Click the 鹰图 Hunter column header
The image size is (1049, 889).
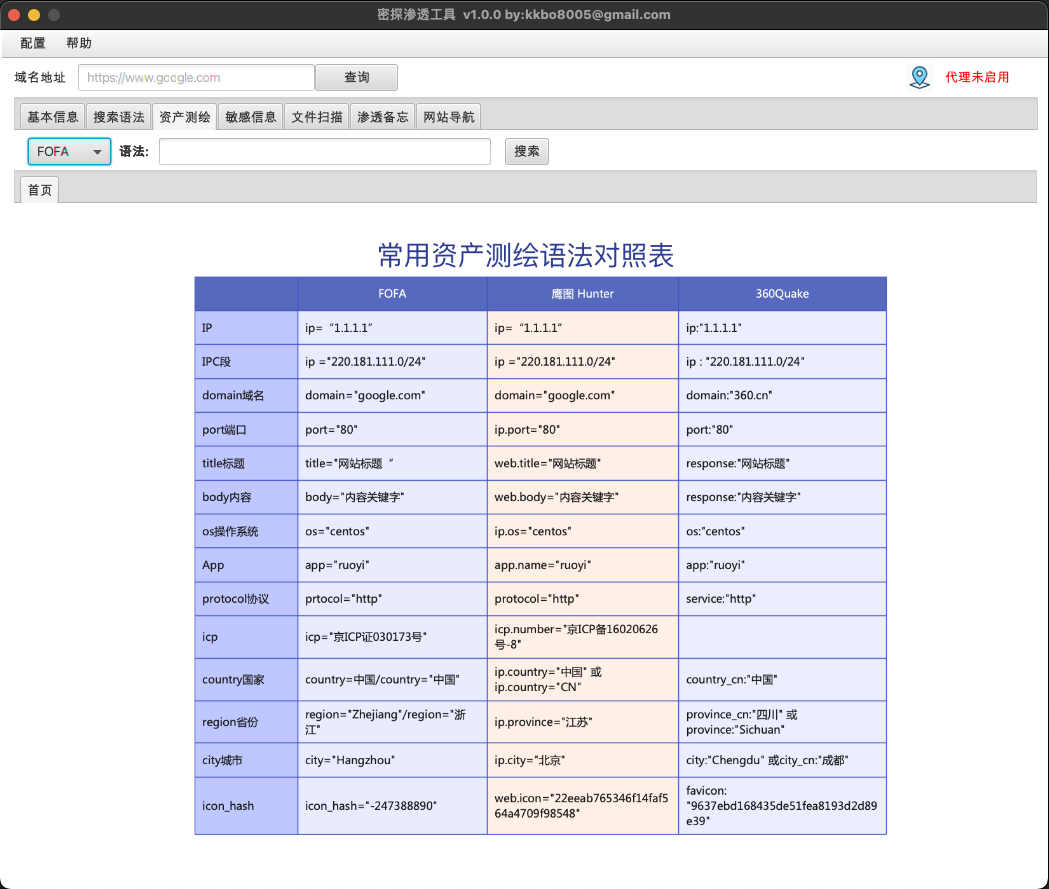pyautogui.click(x=583, y=294)
